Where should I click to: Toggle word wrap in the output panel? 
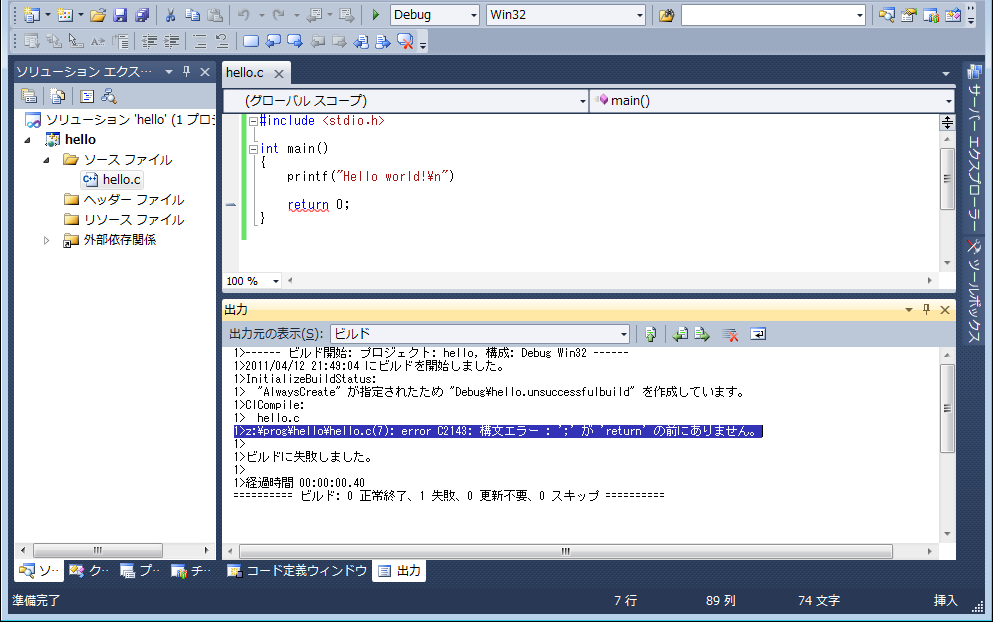[x=758, y=334]
